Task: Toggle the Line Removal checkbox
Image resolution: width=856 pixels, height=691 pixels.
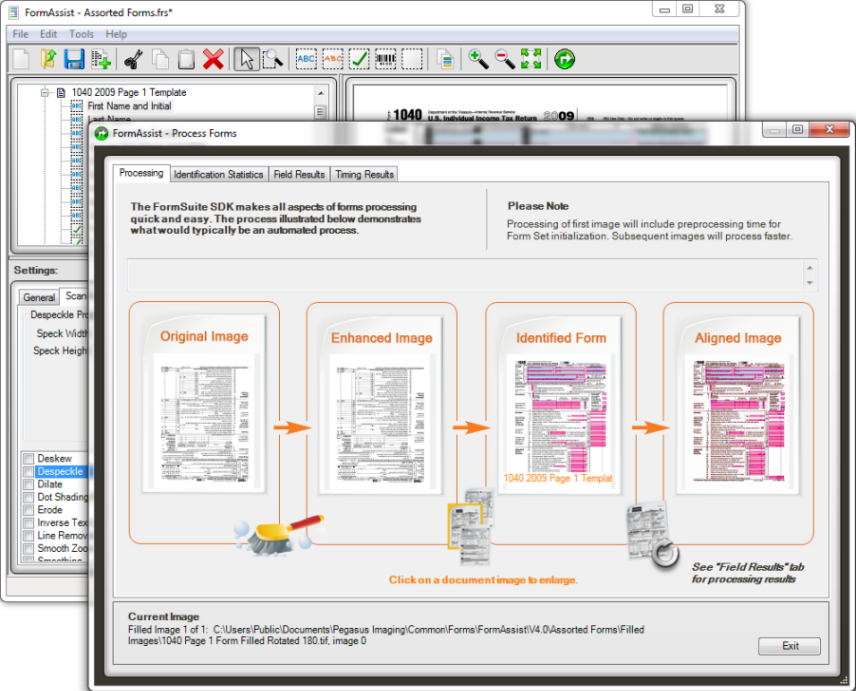Action: pyautogui.click(x=28, y=535)
